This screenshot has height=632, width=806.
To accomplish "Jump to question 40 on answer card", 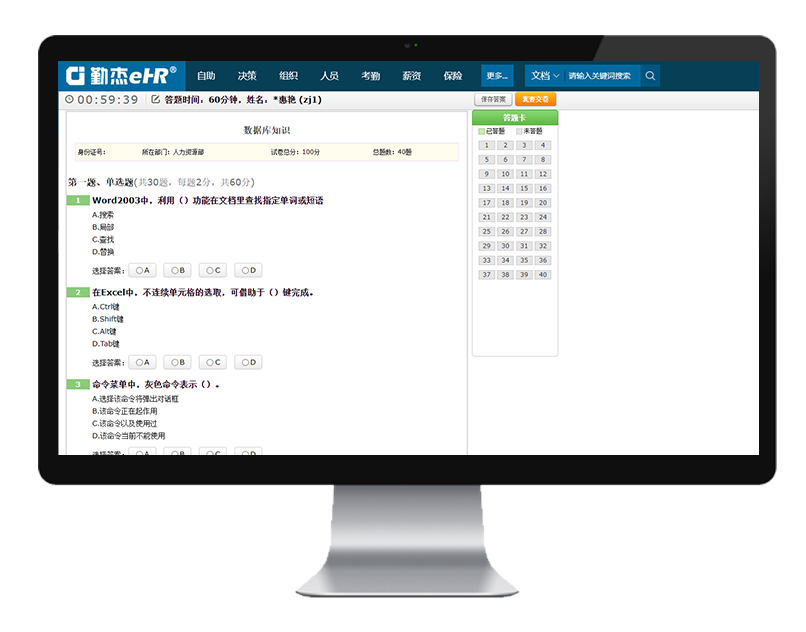I will 542,274.
